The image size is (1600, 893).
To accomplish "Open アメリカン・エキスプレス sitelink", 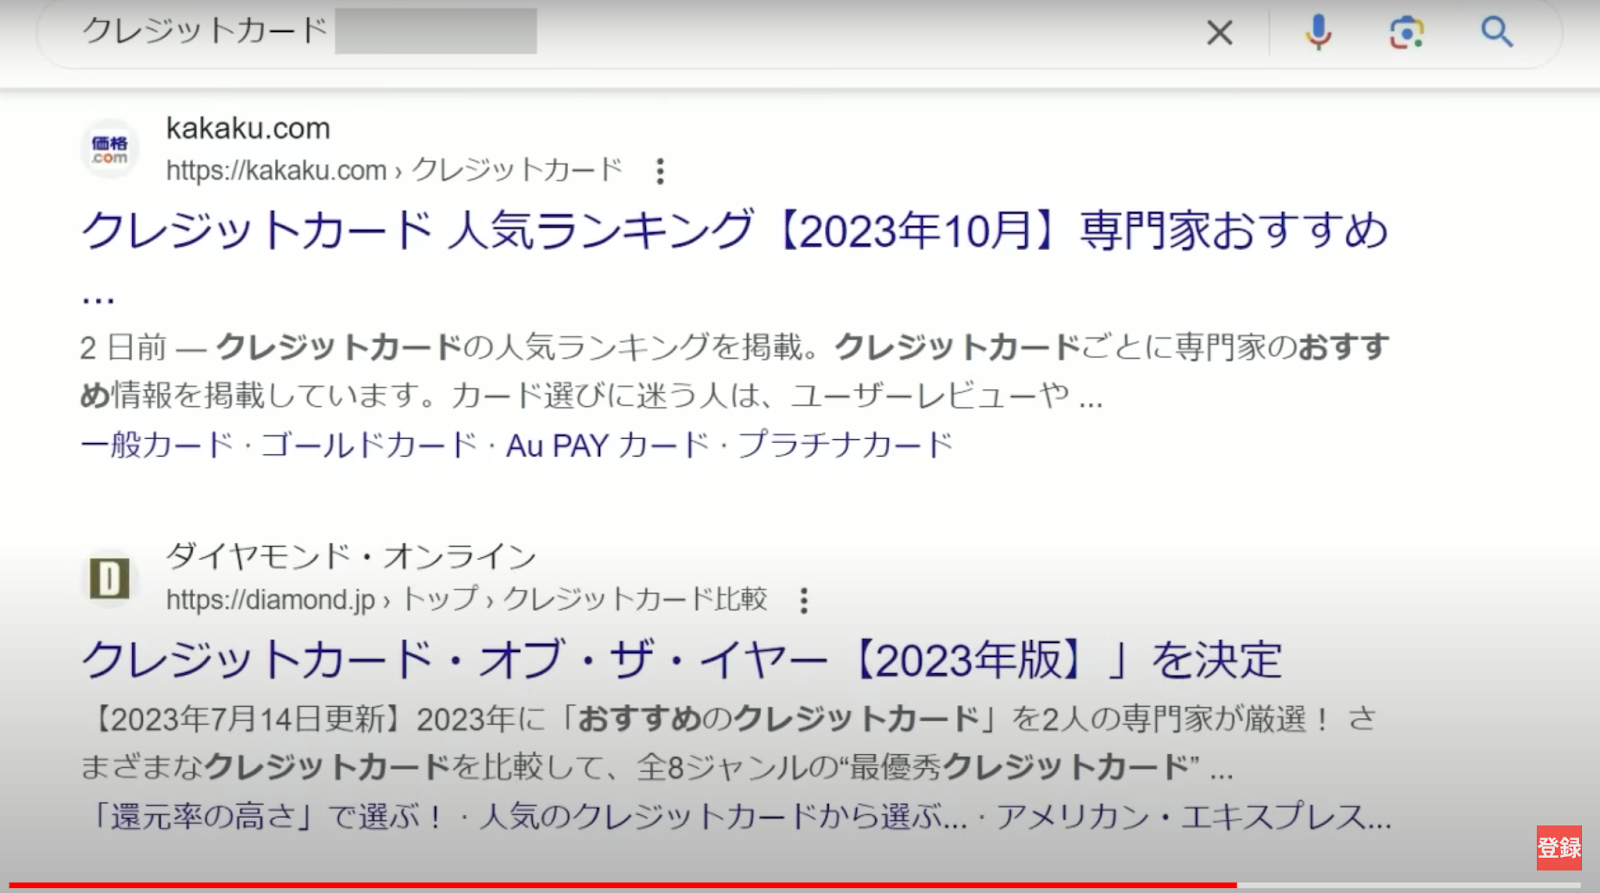I will (x=1194, y=816).
